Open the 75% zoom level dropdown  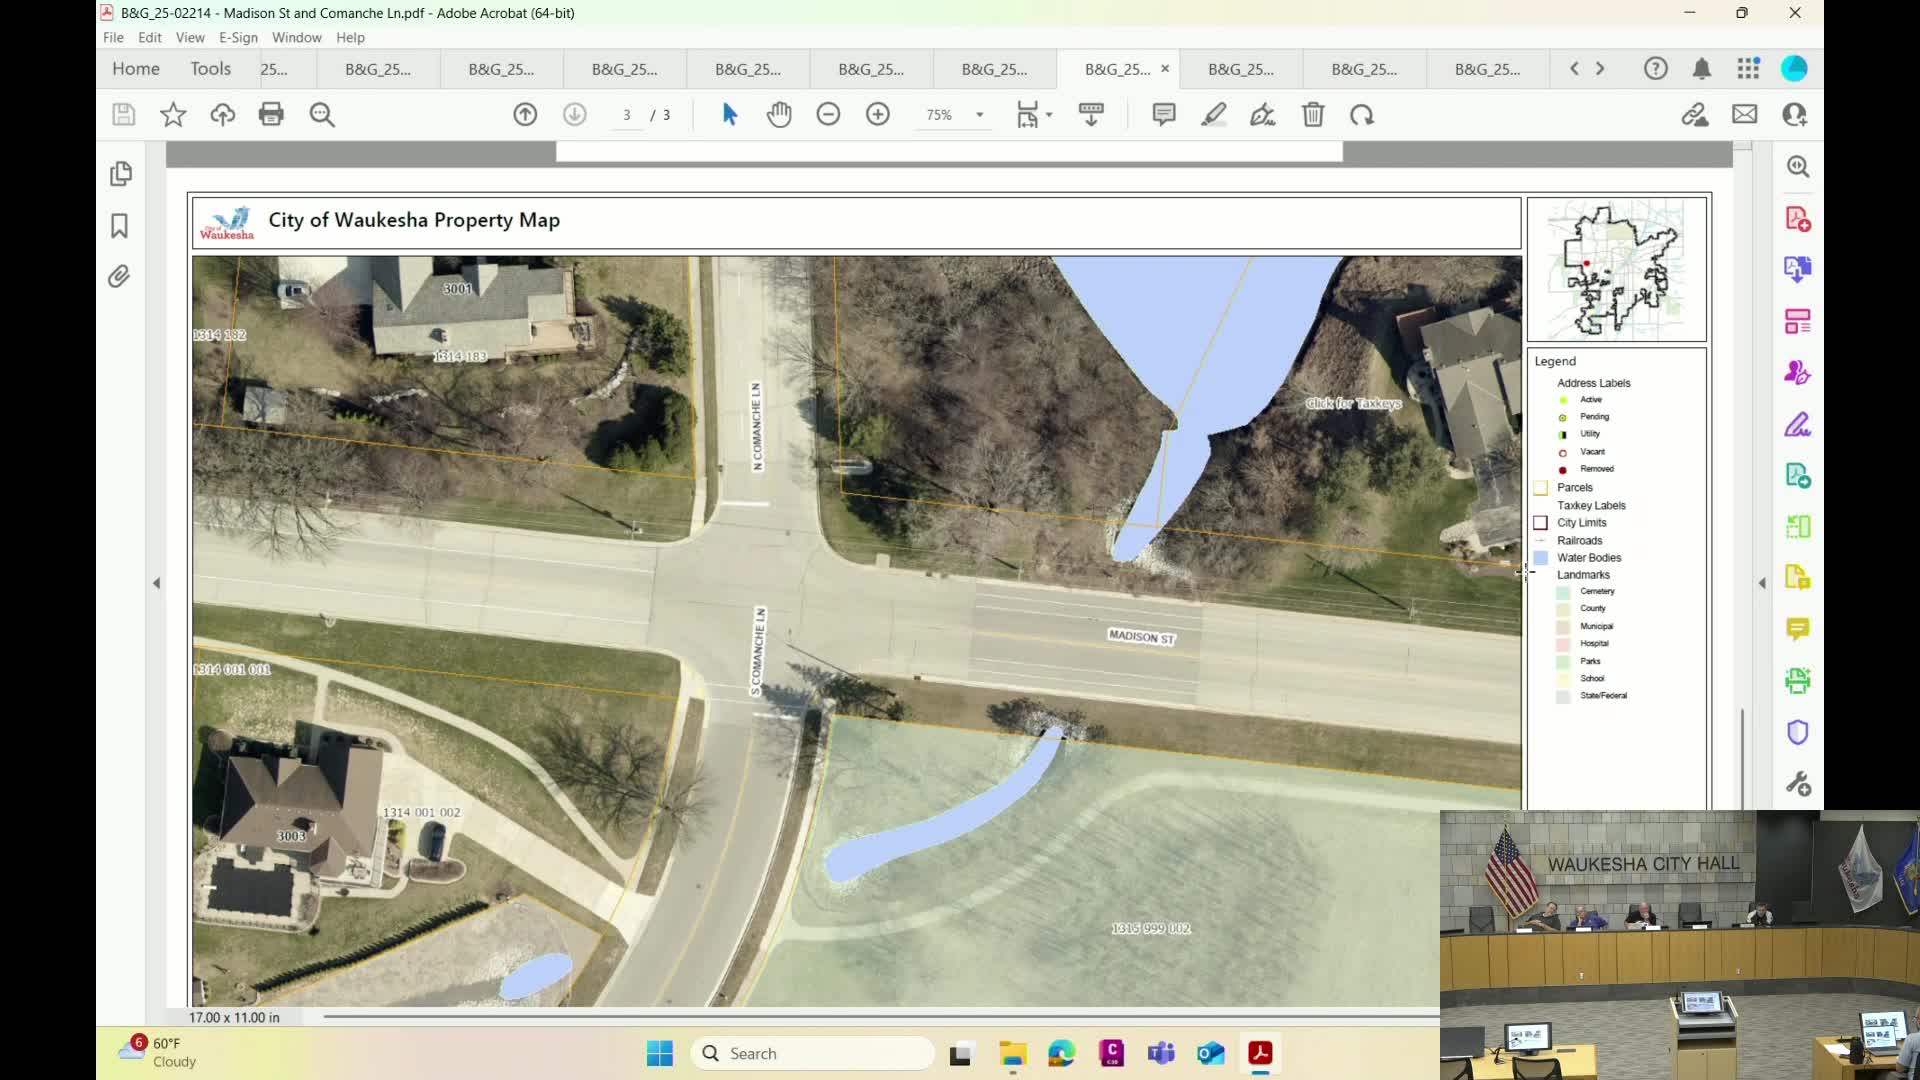point(980,115)
